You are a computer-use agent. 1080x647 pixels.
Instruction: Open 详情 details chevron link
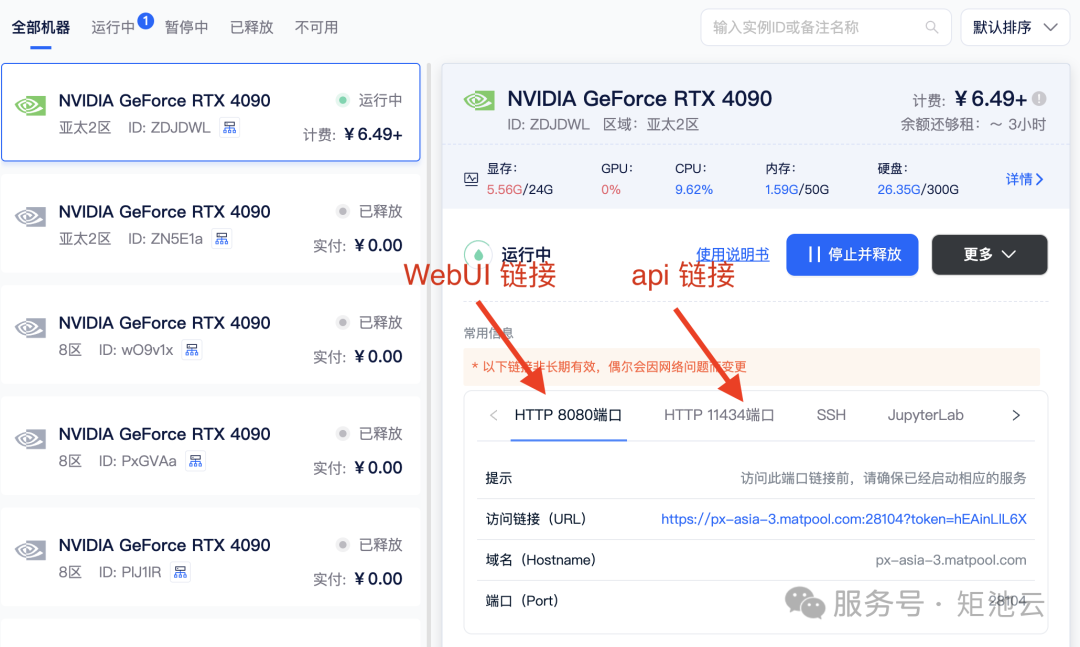[x=1024, y=179]
